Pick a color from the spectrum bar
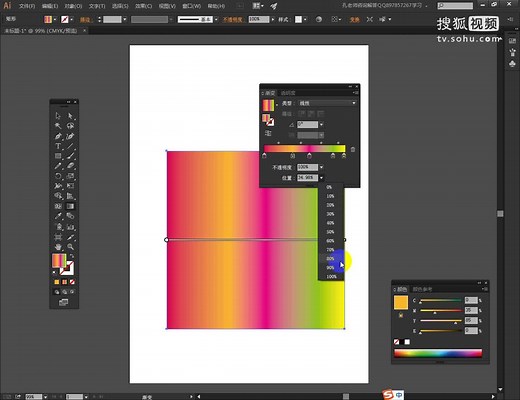The image size is (520, 400). click(438, 353)
